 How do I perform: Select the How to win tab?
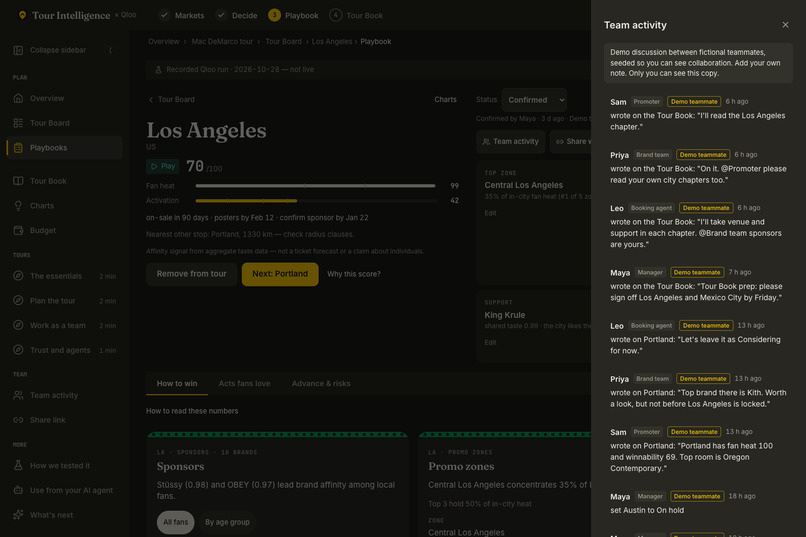[x=177, y=383]
